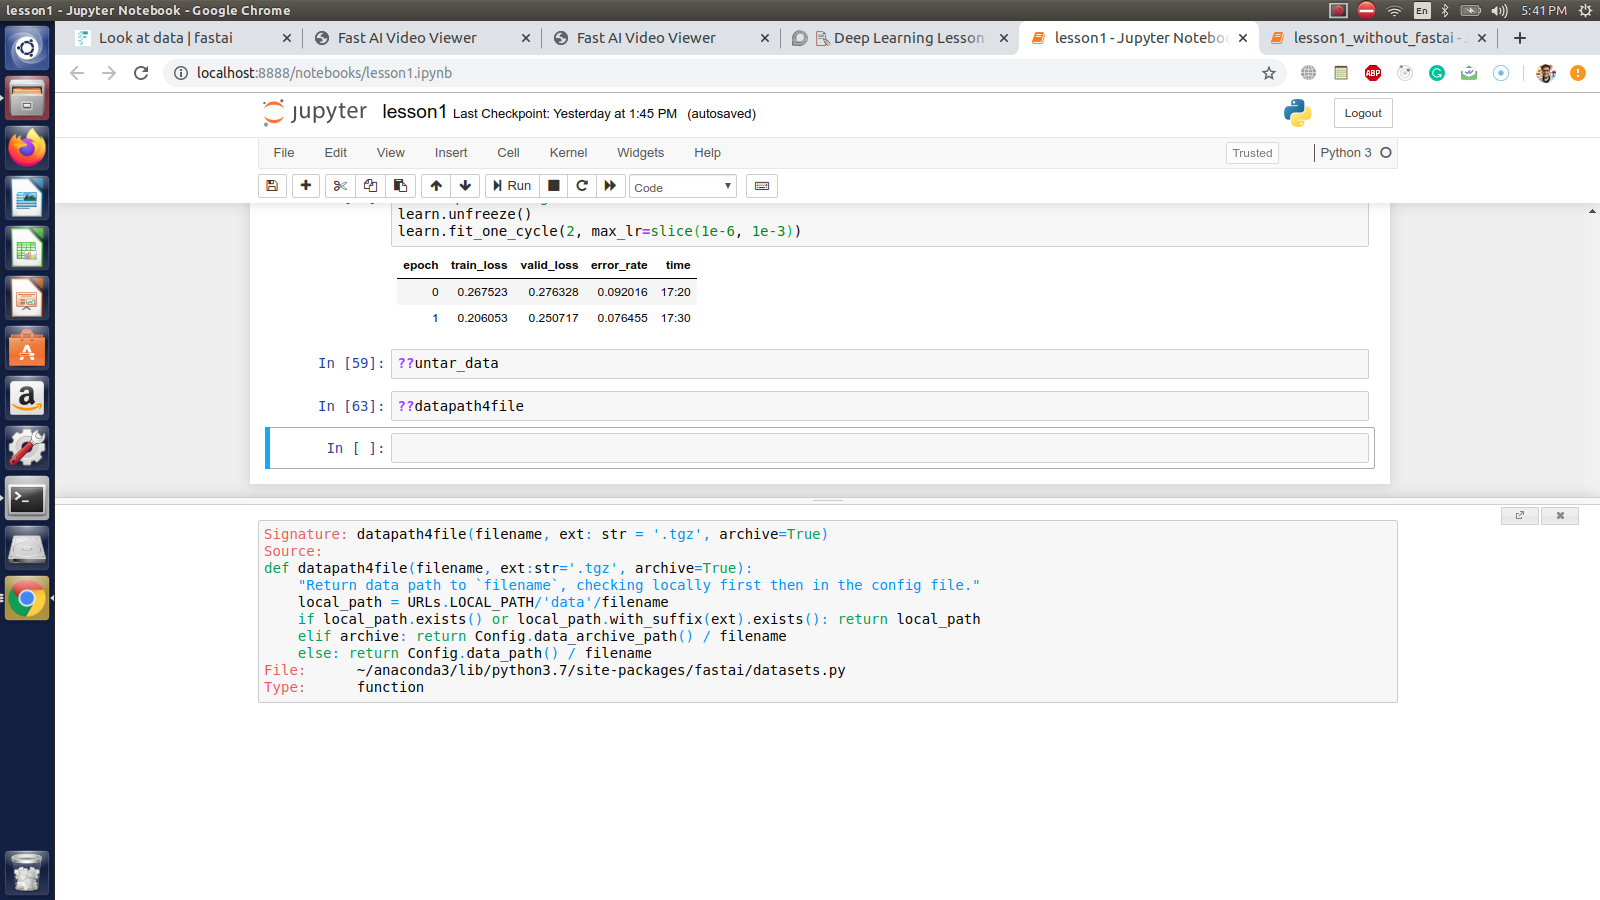This screenshot has height=900, width=1600.
Task: Save the notebook with the floppy disk icon
Action: click(272, 186)
